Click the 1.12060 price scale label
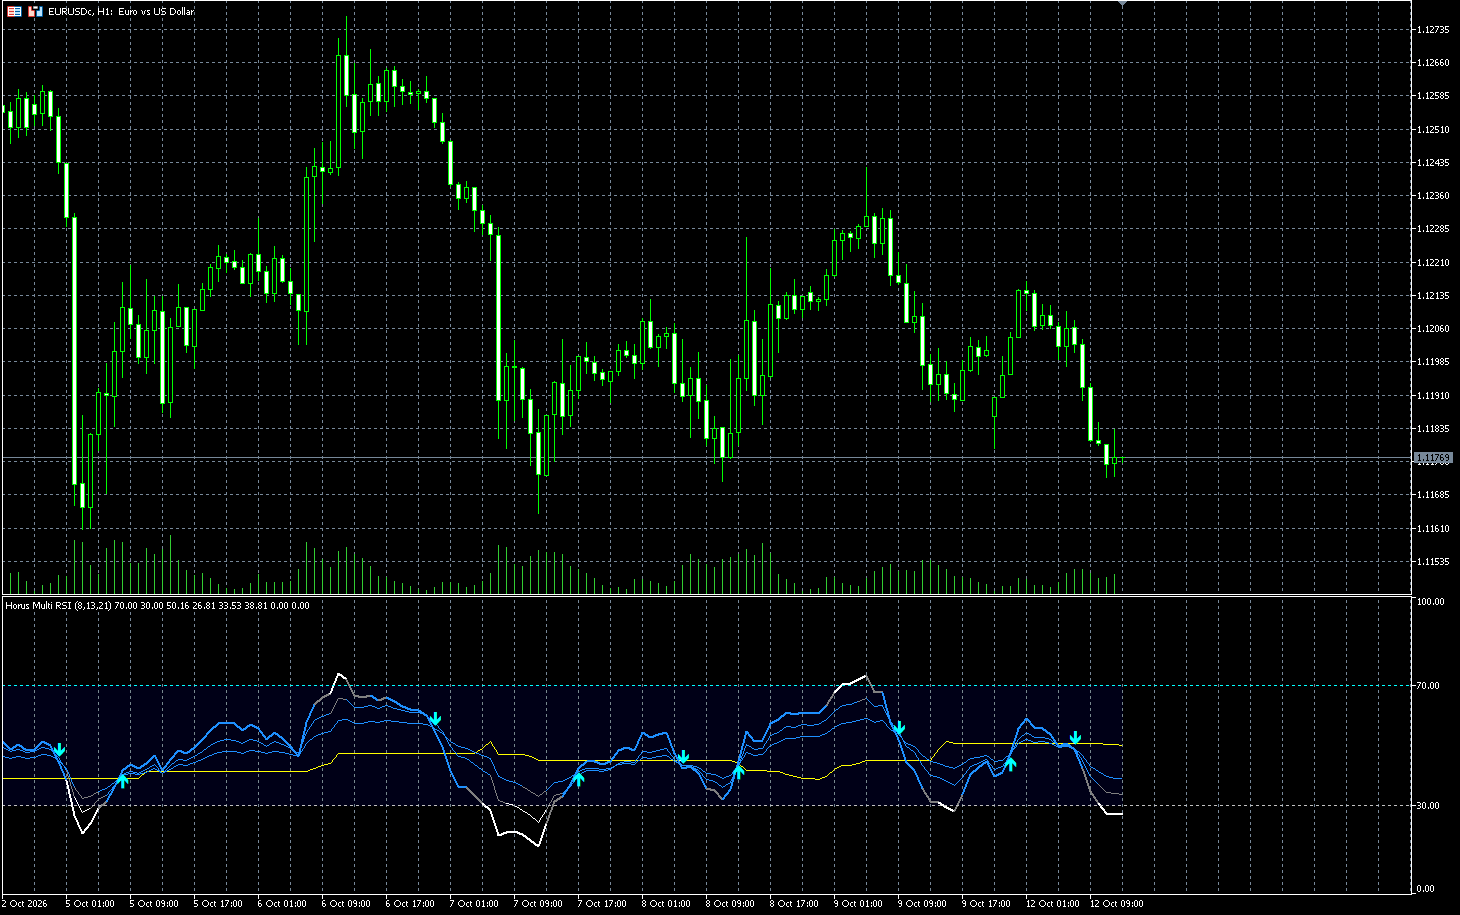 (x=1433, y=329)
